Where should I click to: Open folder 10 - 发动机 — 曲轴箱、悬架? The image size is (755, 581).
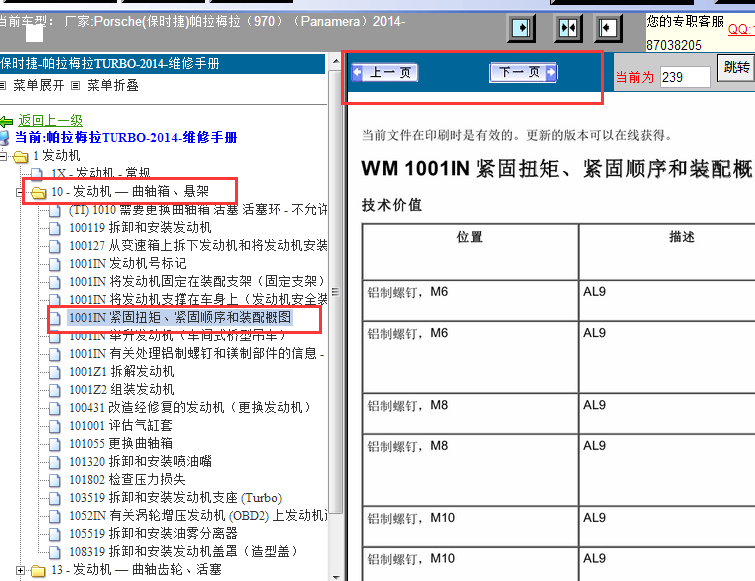(130, 192)
